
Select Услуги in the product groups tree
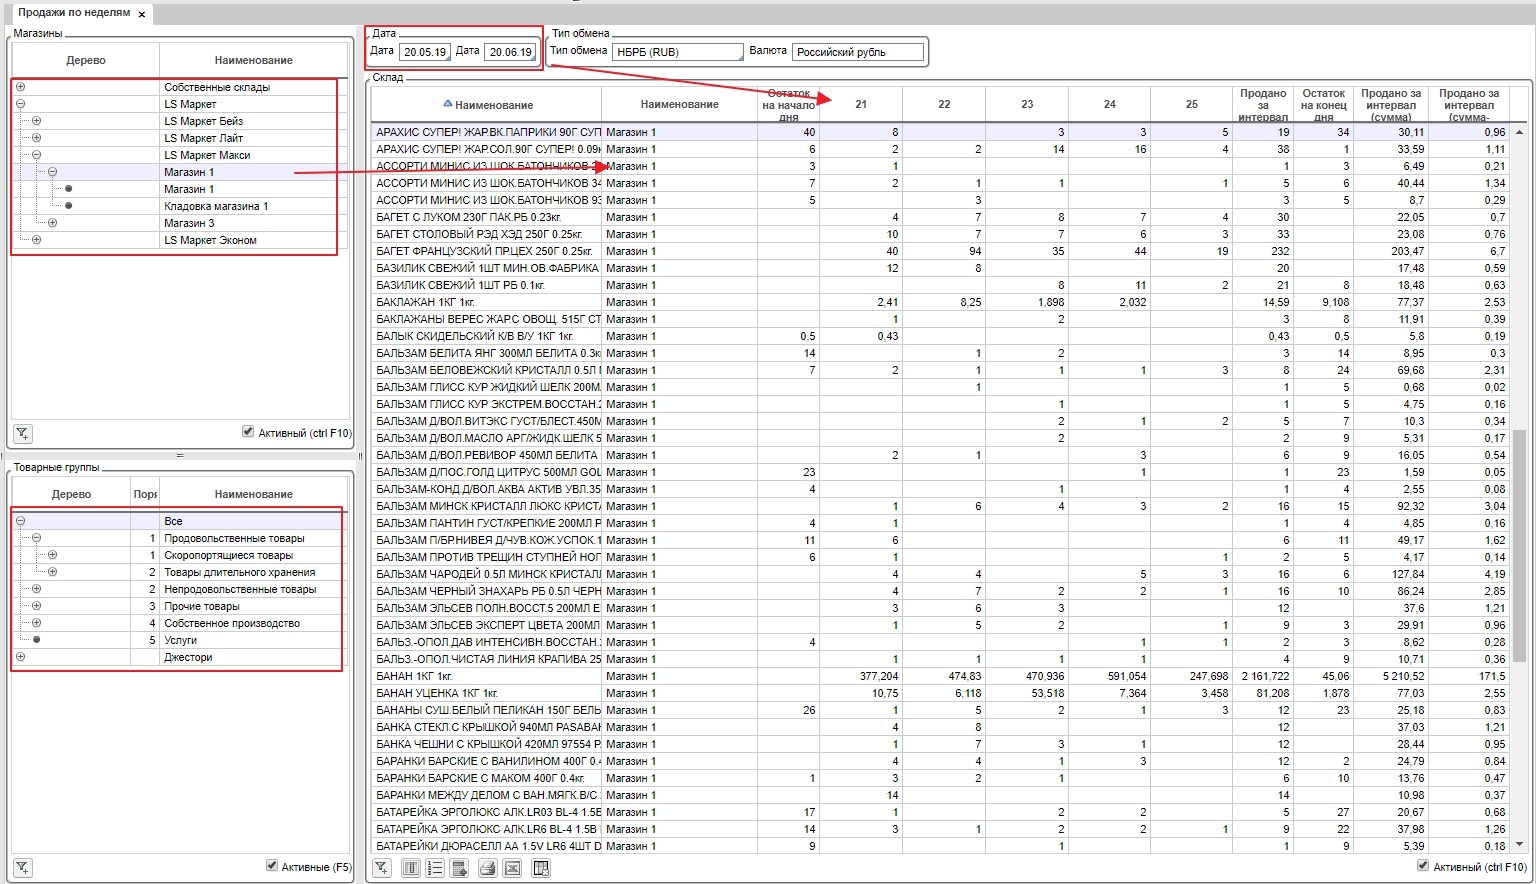[x=181, y=640]
